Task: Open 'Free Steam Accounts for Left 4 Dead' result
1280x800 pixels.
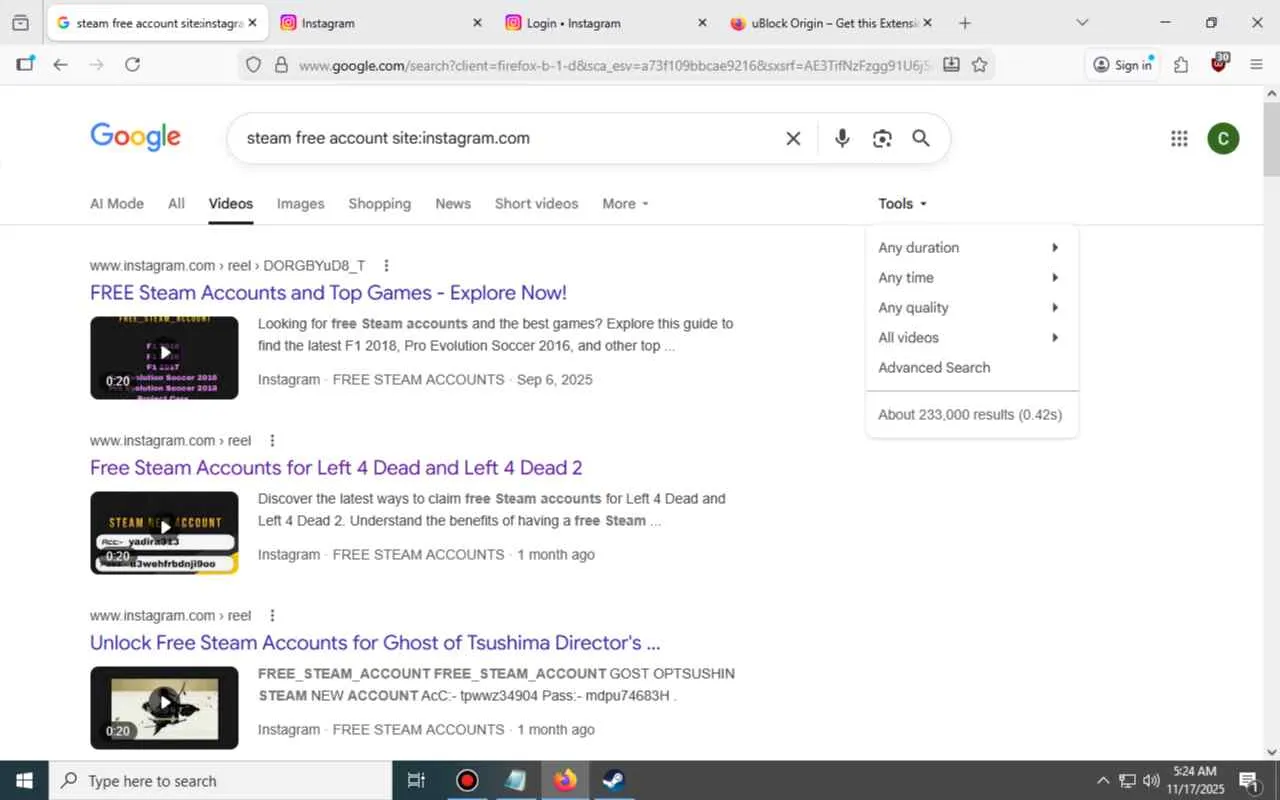Action: click(336, 468)
